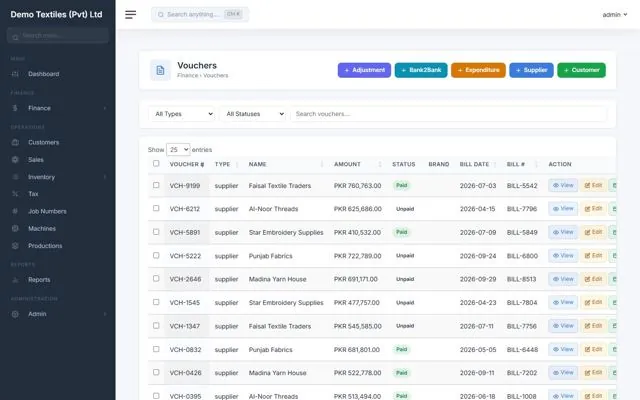Toggle the select-all header checkbox

point(156,163)
